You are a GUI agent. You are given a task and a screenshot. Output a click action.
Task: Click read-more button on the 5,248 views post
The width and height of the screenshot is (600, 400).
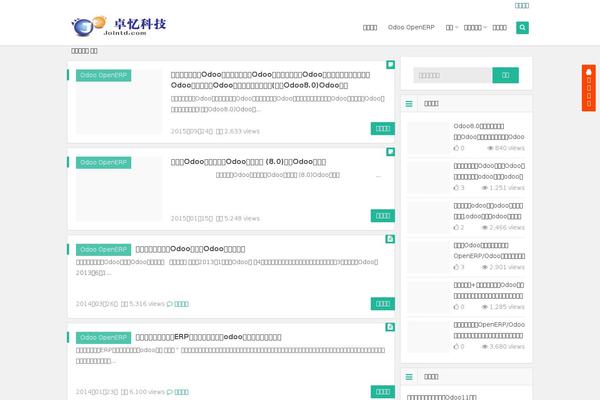[x=383, y=216]
